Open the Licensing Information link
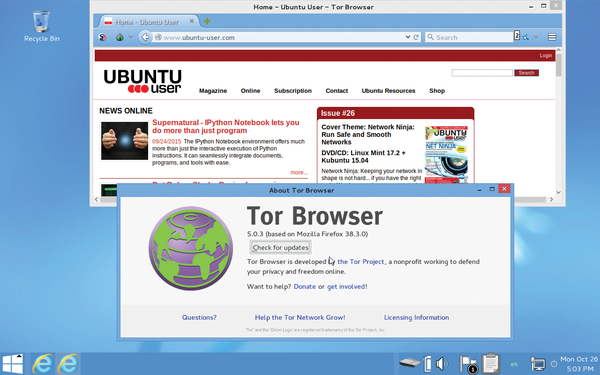The height and width of the screenshot is (375, 600). tap(416, 317)
